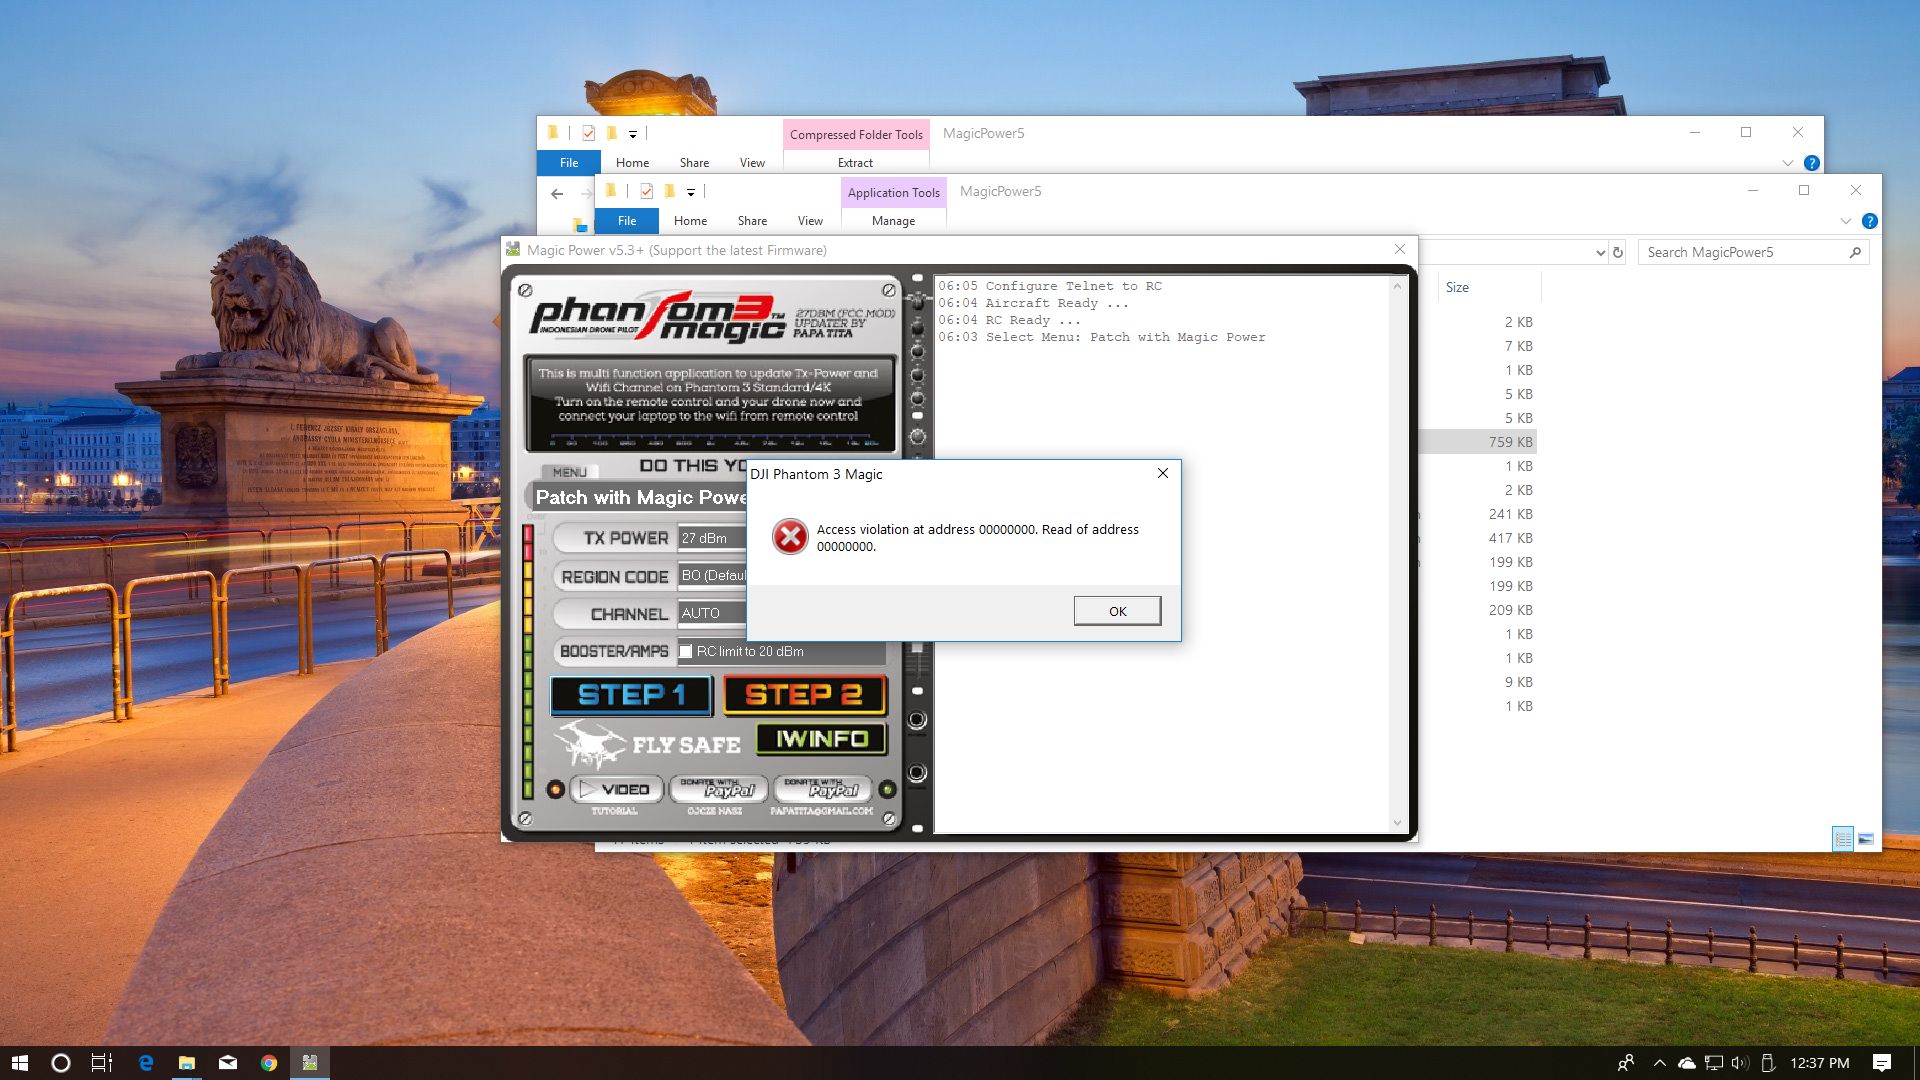Open Home tab in front Explorer window
The image size is (1920, 1080).
pyautogui.click(x=690, y=220)
